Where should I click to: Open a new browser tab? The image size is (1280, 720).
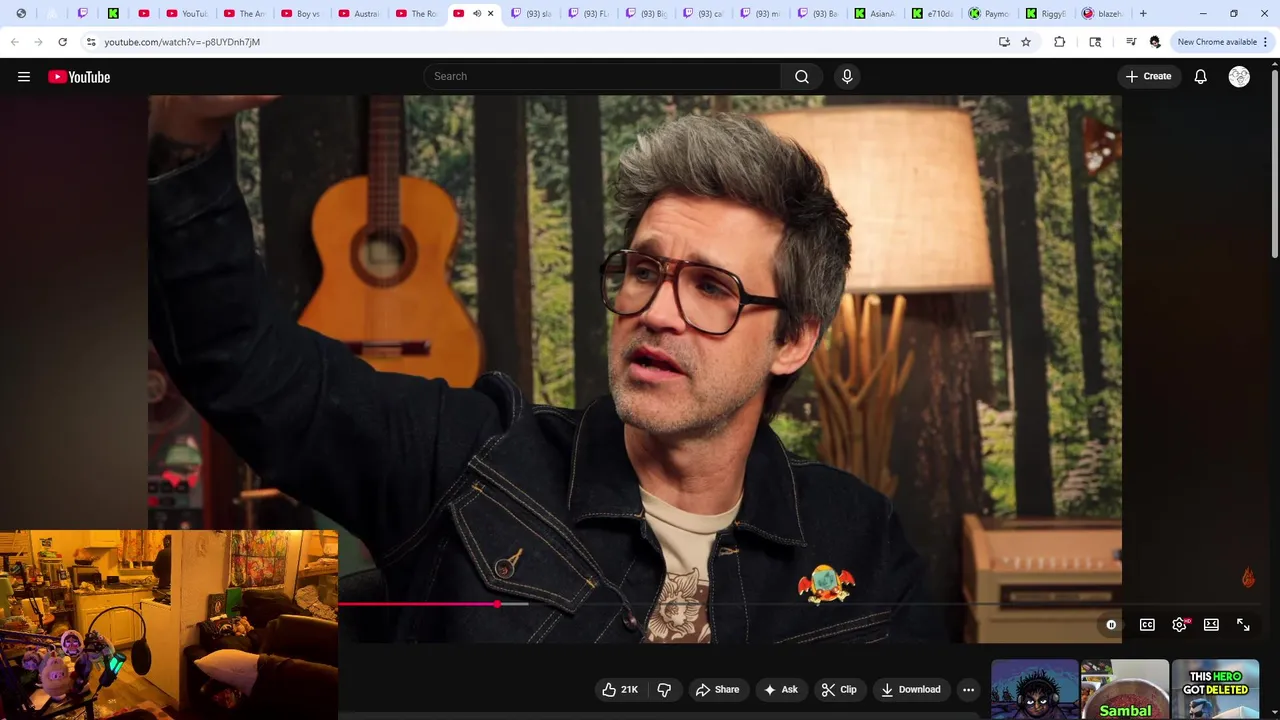(1143, 14)
